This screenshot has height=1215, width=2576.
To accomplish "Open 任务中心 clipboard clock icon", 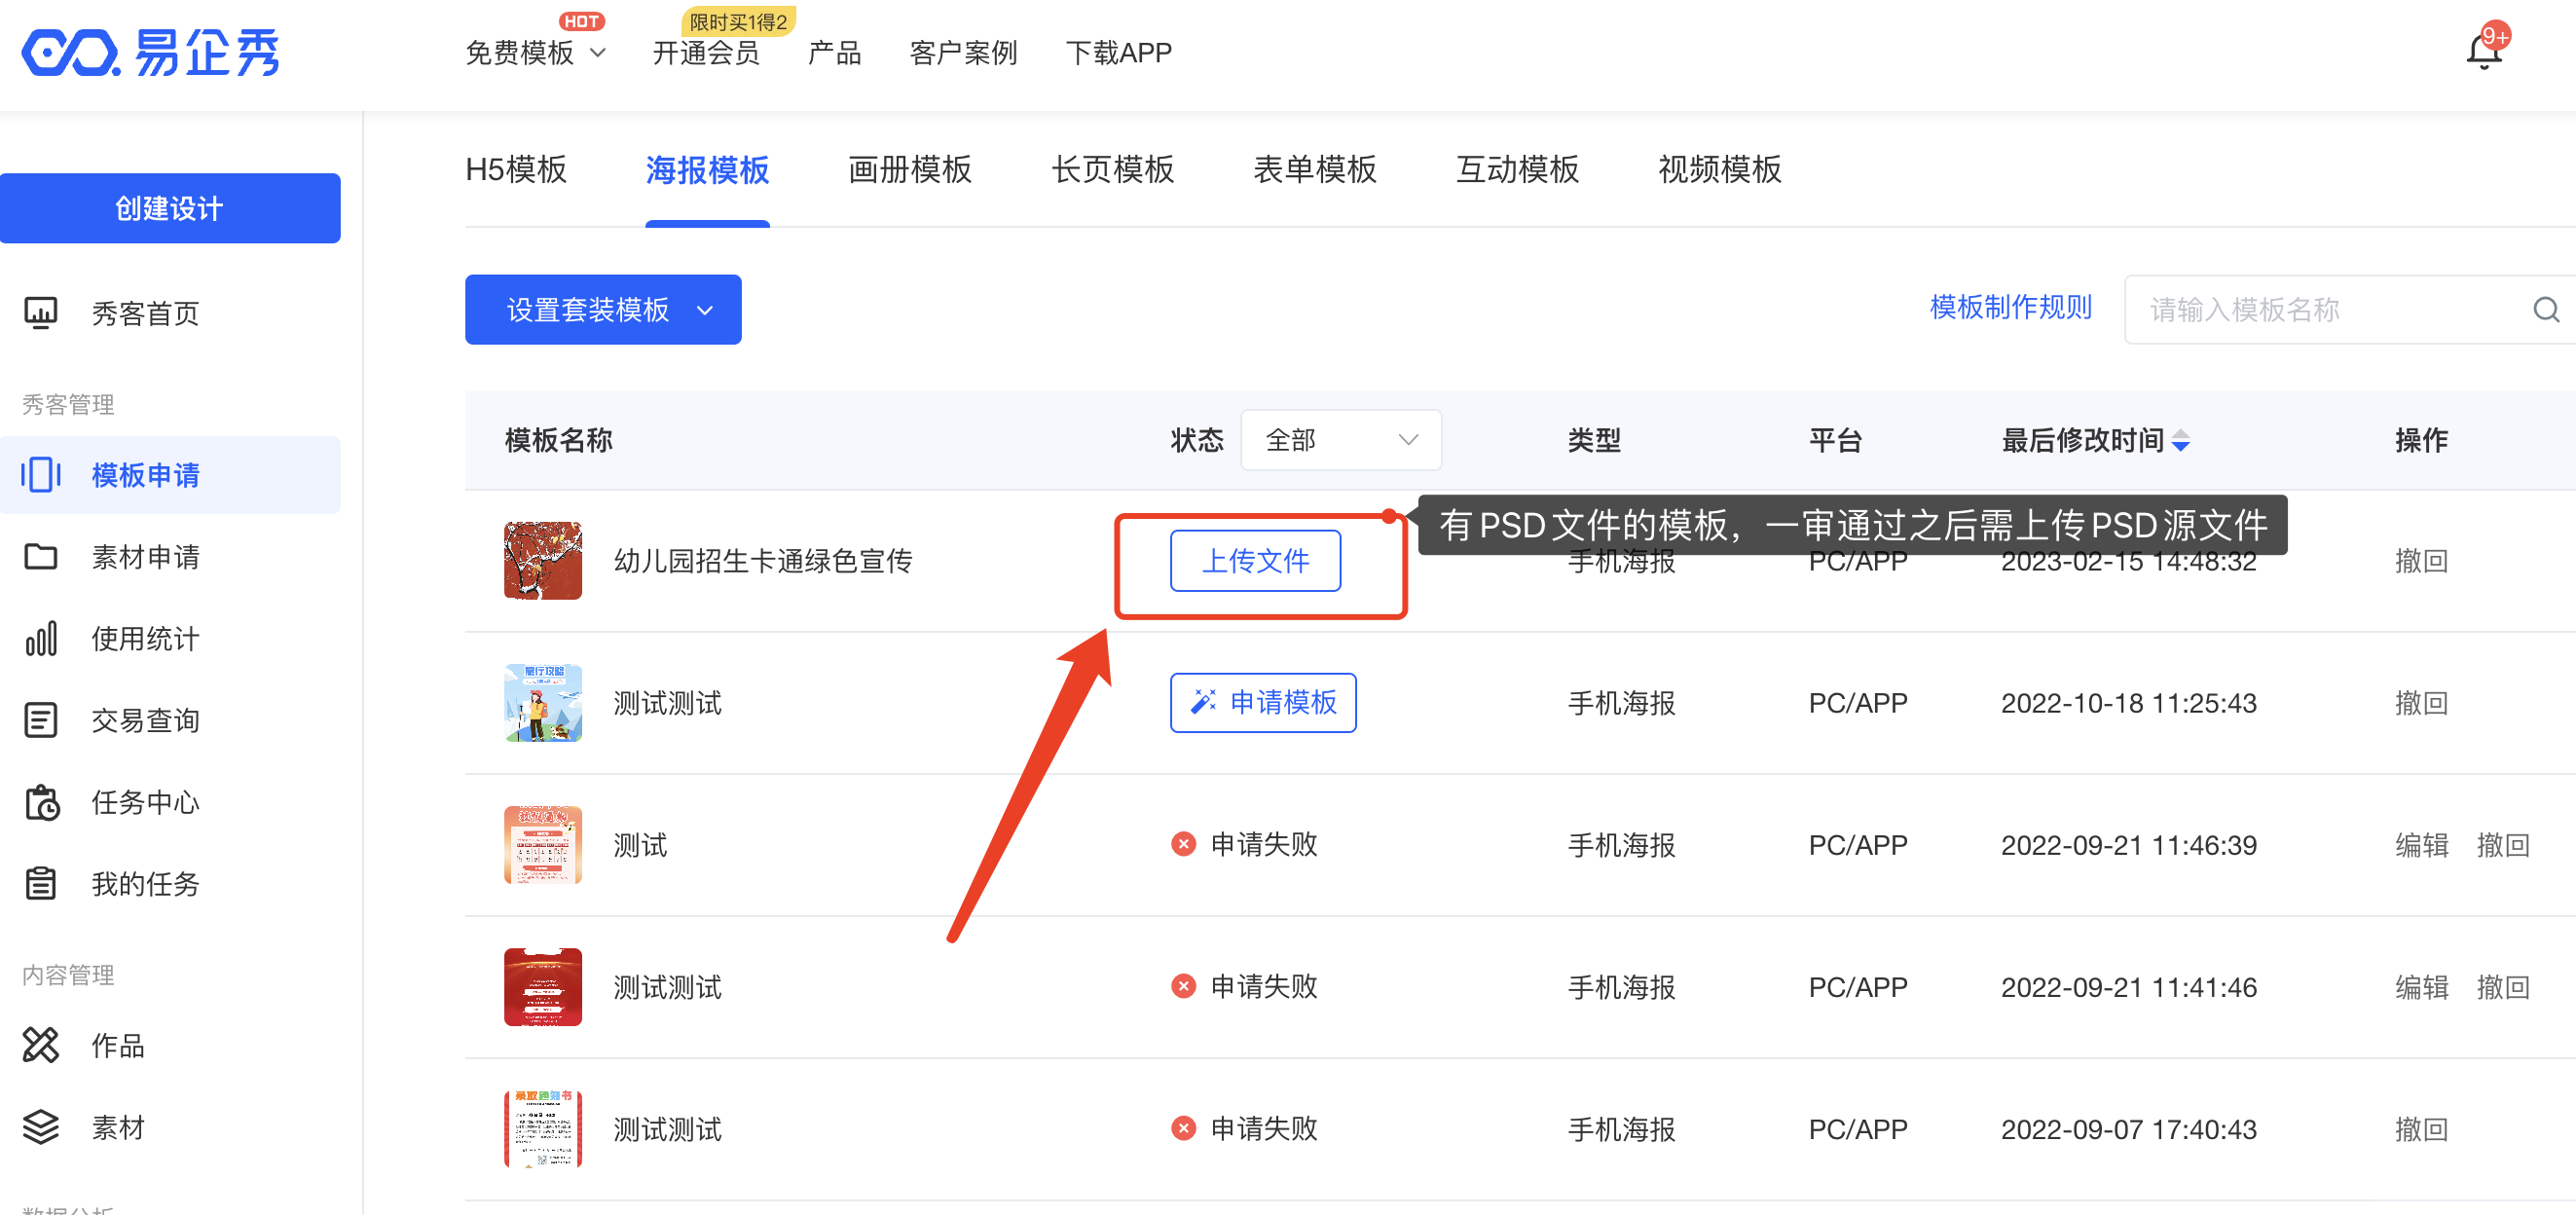I will 41,802.
